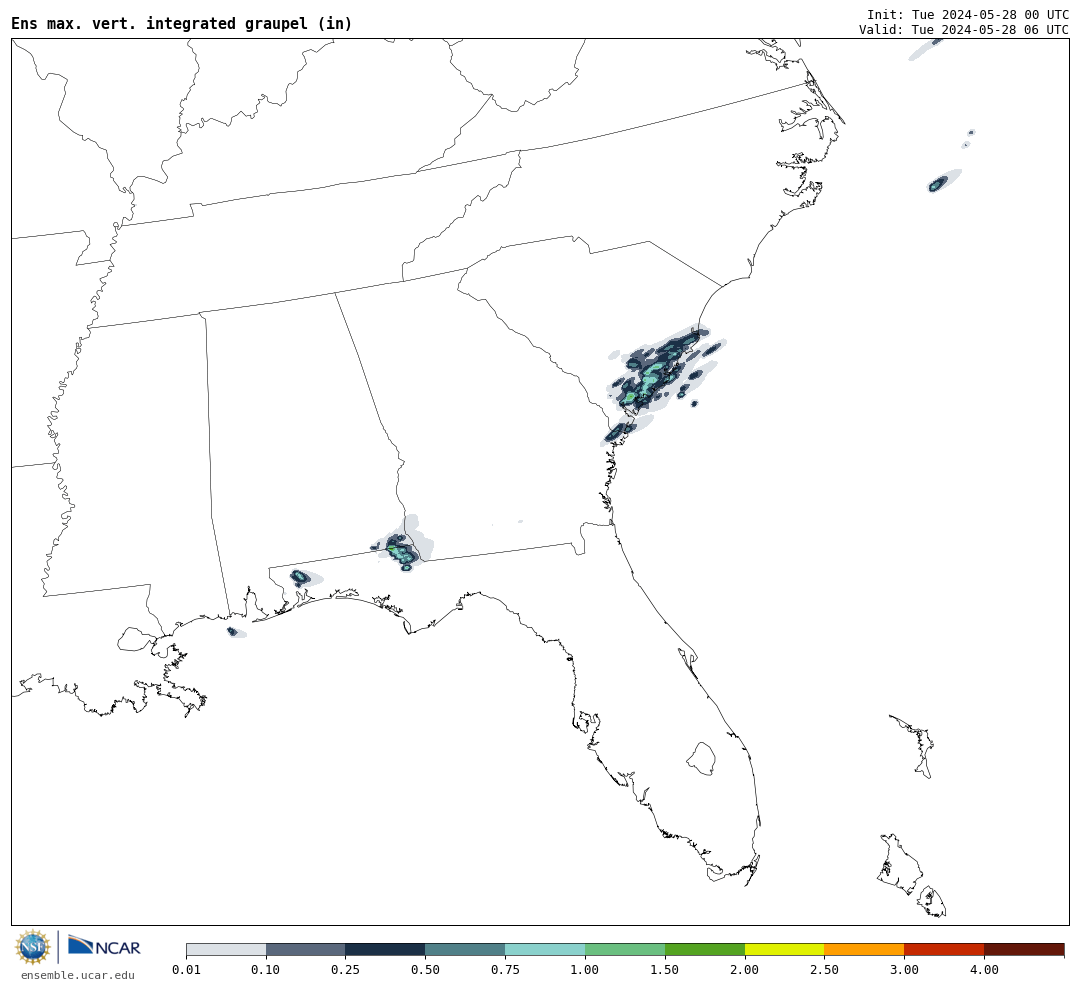The height and width of the screenshot is (988, 1080).
Task: Click the 2.50 colorbar label
Action: coord(824,970)
